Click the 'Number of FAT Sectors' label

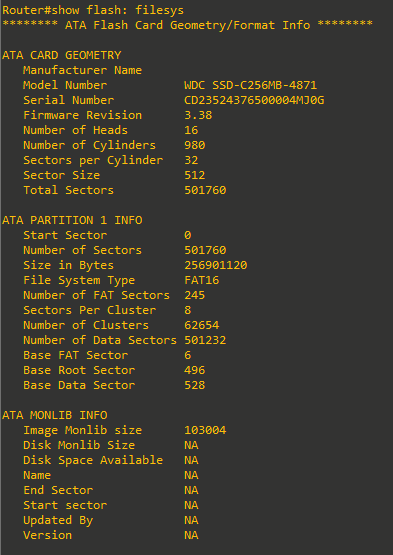click(97, 295)
